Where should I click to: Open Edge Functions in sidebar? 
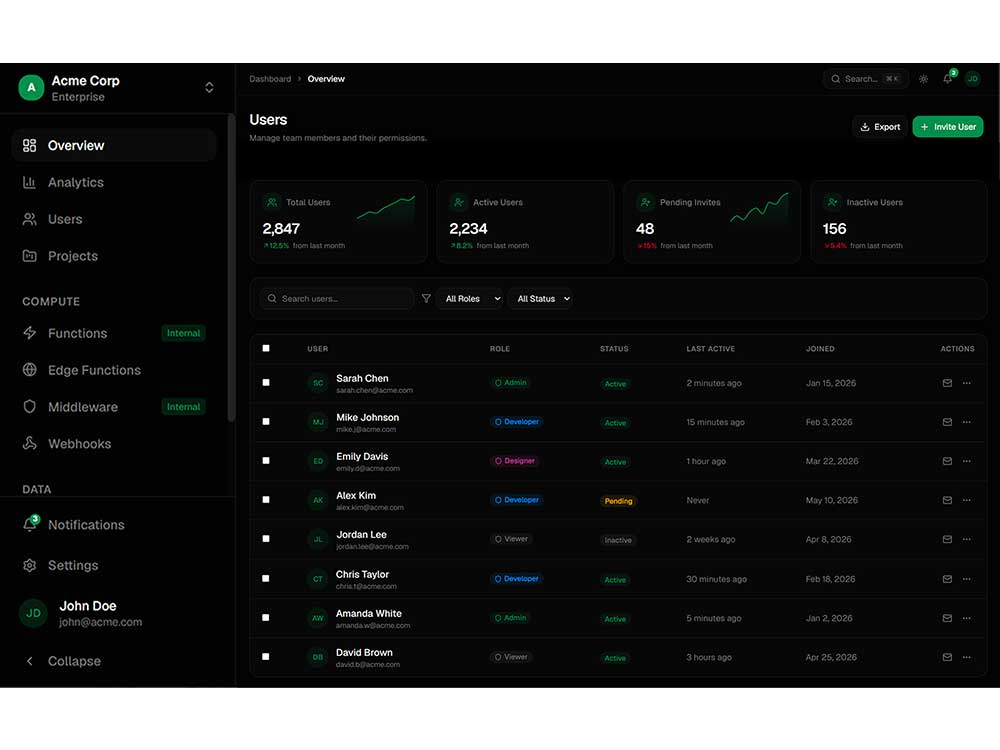(114, 371)
